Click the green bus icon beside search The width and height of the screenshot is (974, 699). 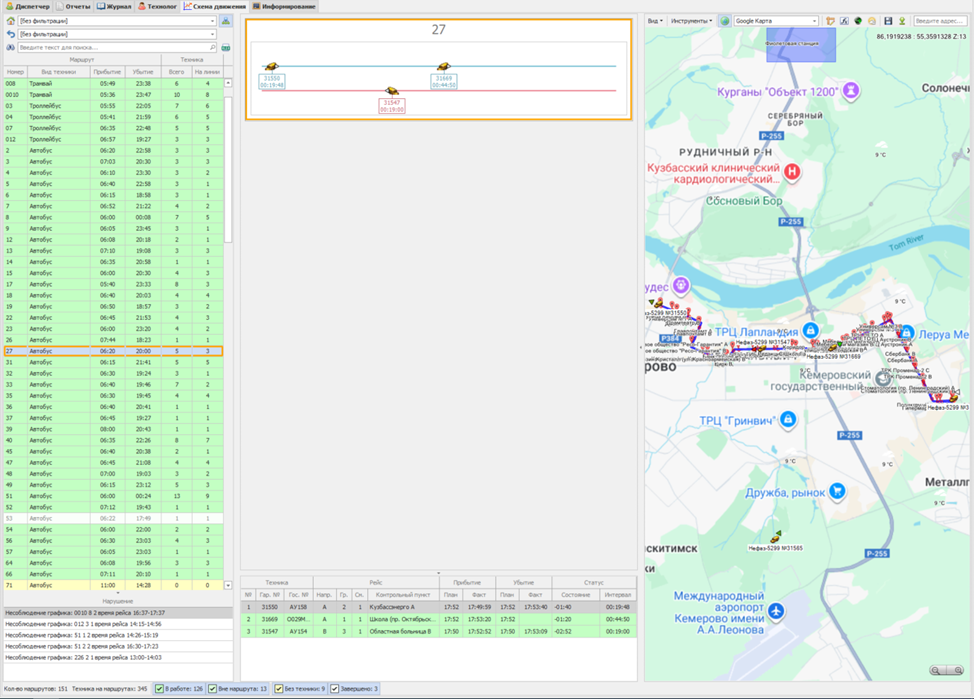[x=226, y=47]
